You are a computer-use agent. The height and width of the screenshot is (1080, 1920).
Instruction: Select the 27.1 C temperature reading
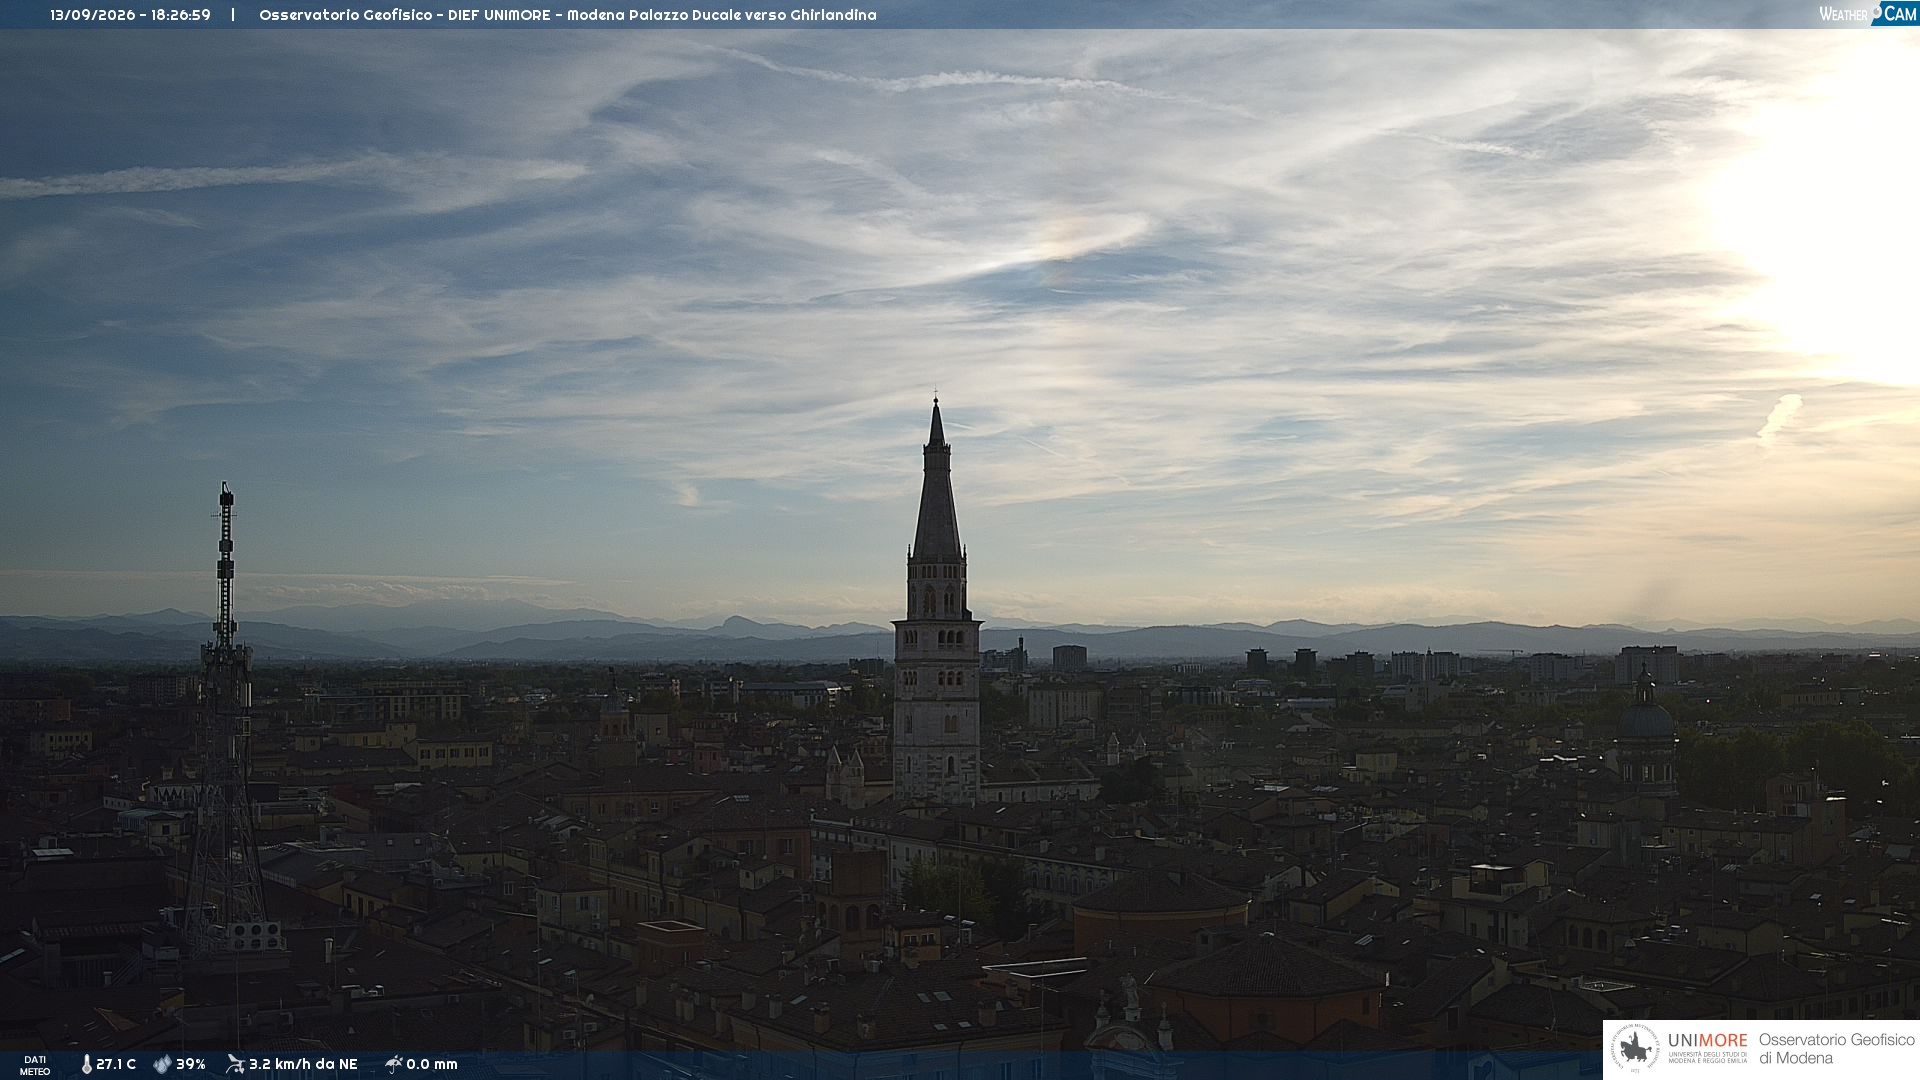(x=116, y=1064)
